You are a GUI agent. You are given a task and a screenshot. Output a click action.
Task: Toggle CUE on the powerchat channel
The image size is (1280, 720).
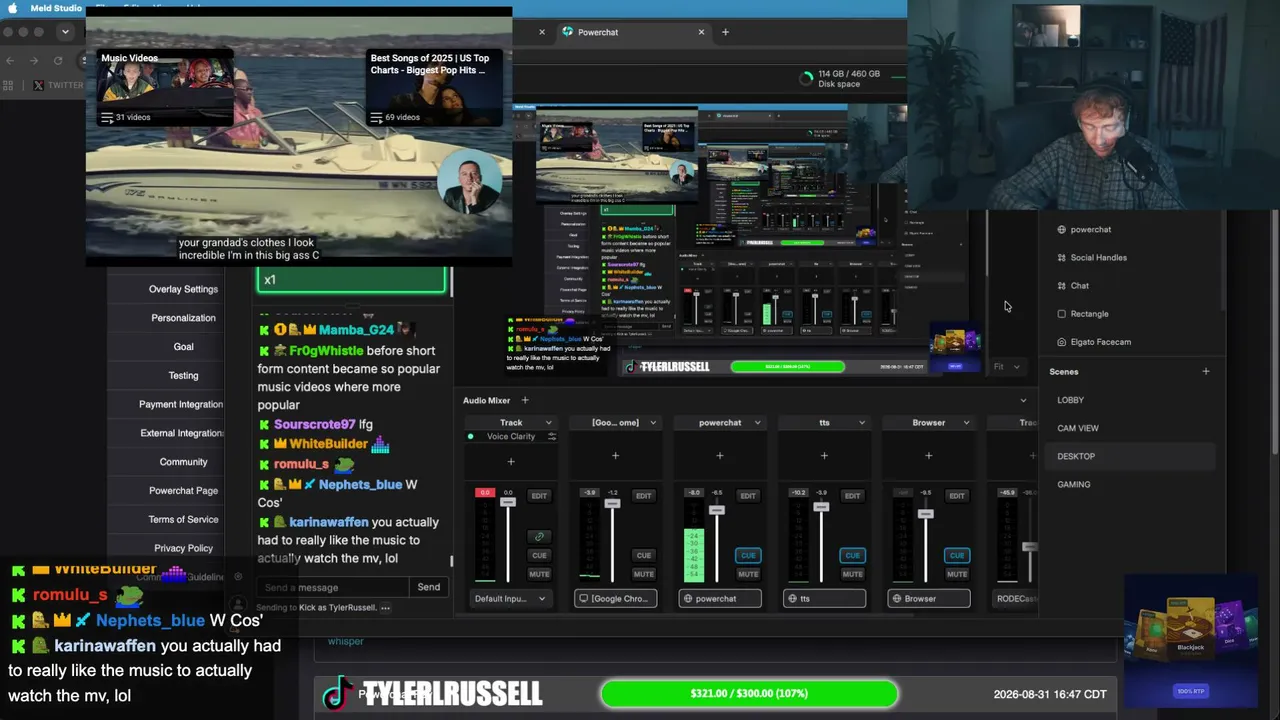pyautogui.click(x=748, y=555)
